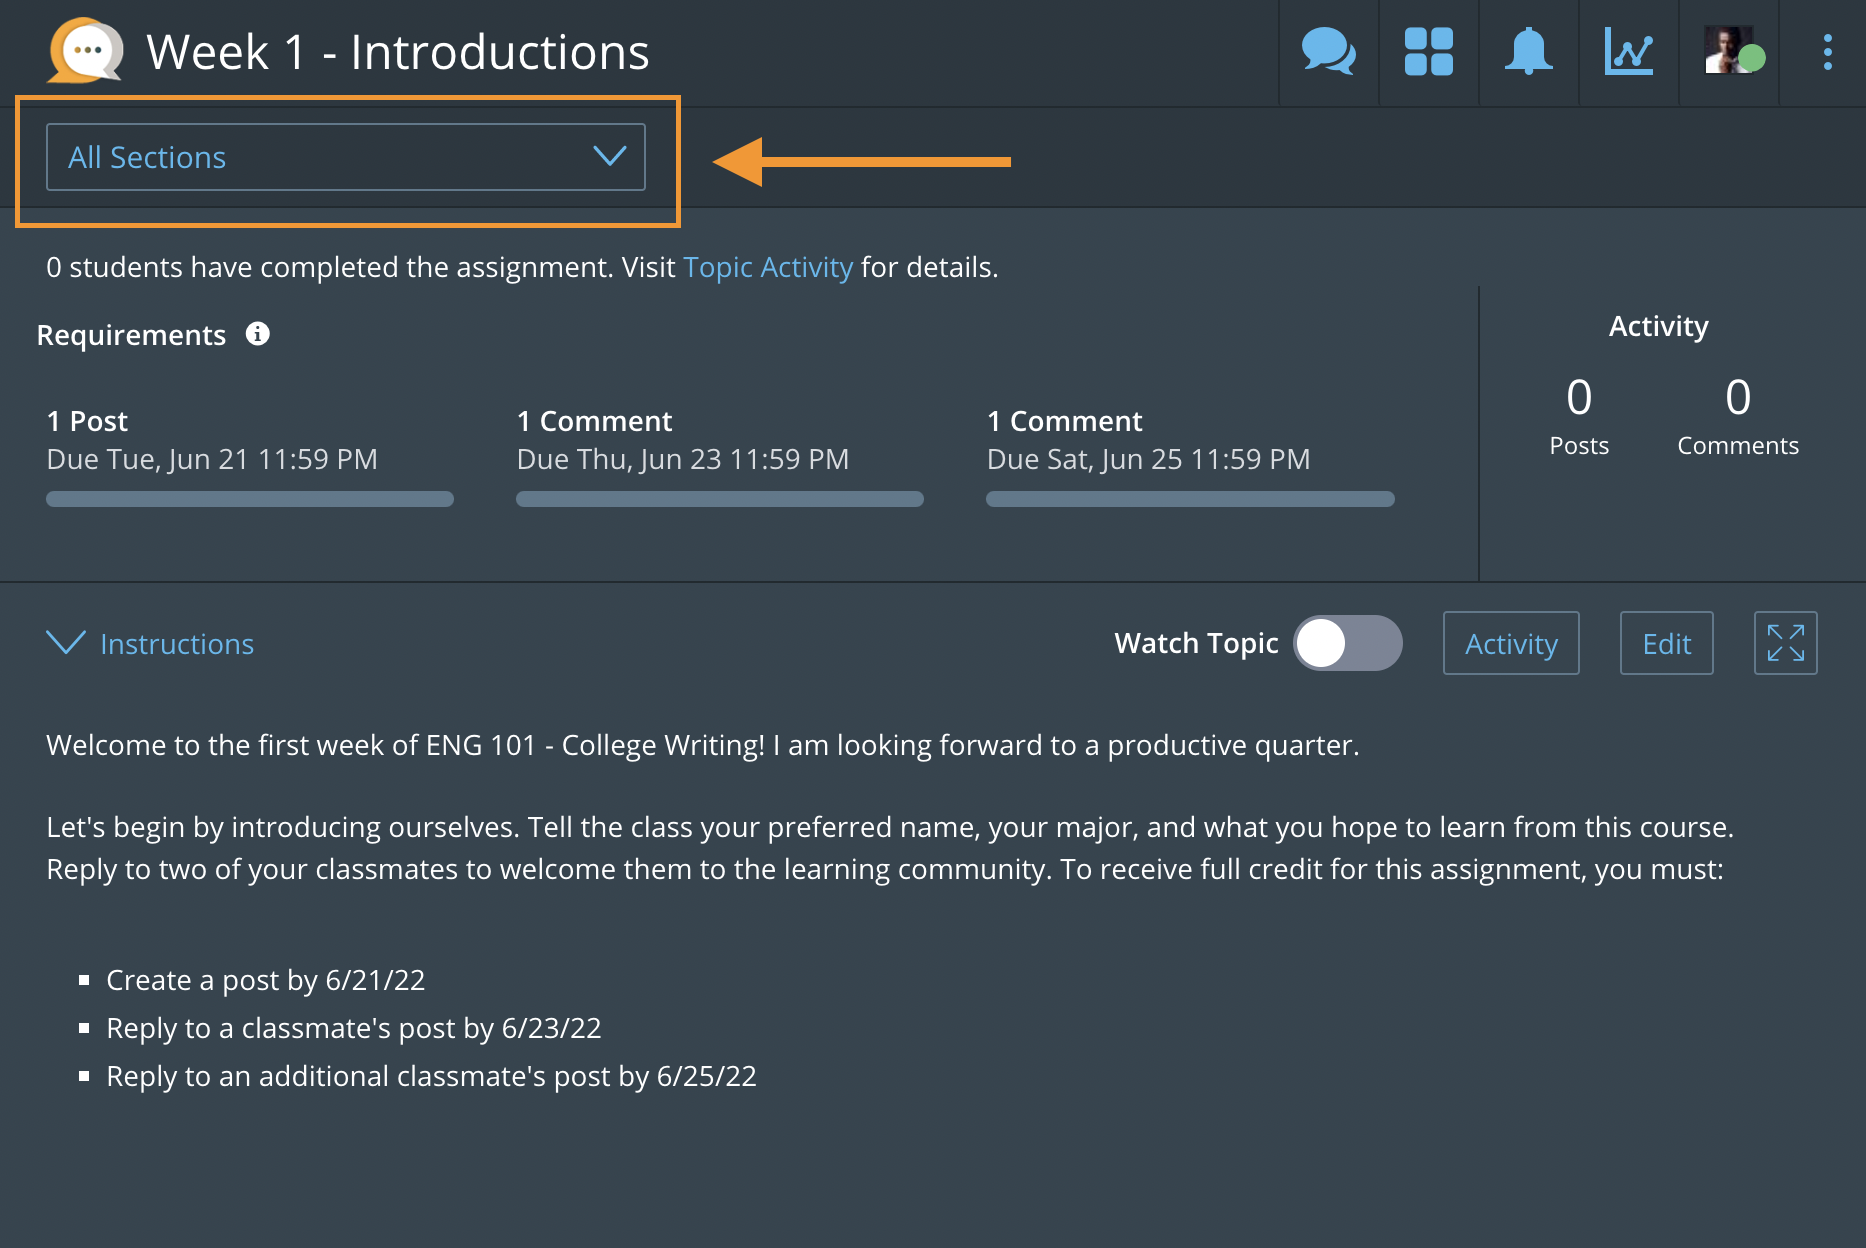
Task: Open the chat bubbles icon in header
Action: pyautogui.click(x=1328, y=51)
